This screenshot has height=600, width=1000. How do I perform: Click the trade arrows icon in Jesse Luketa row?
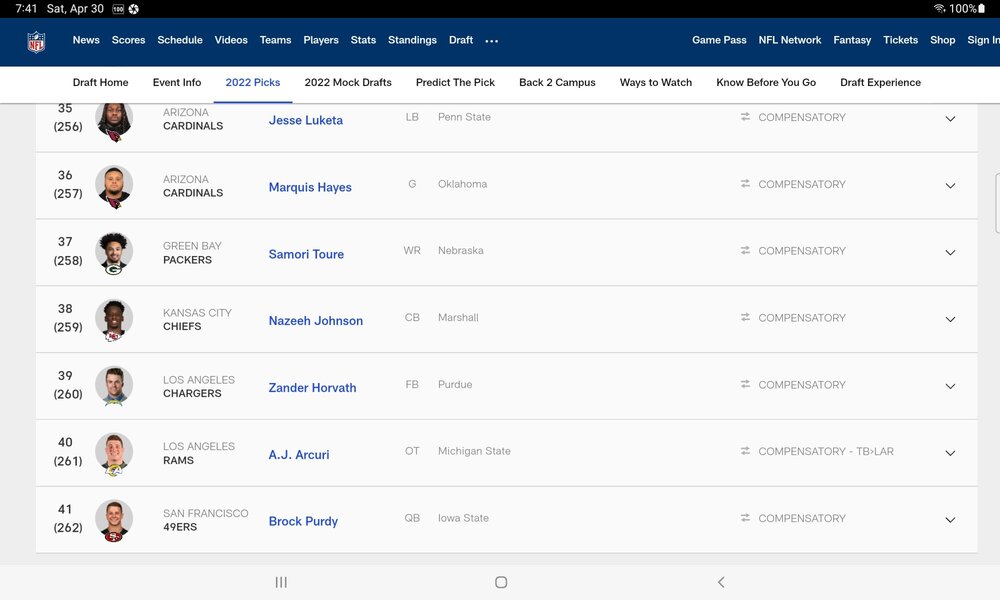coord(745,117)
